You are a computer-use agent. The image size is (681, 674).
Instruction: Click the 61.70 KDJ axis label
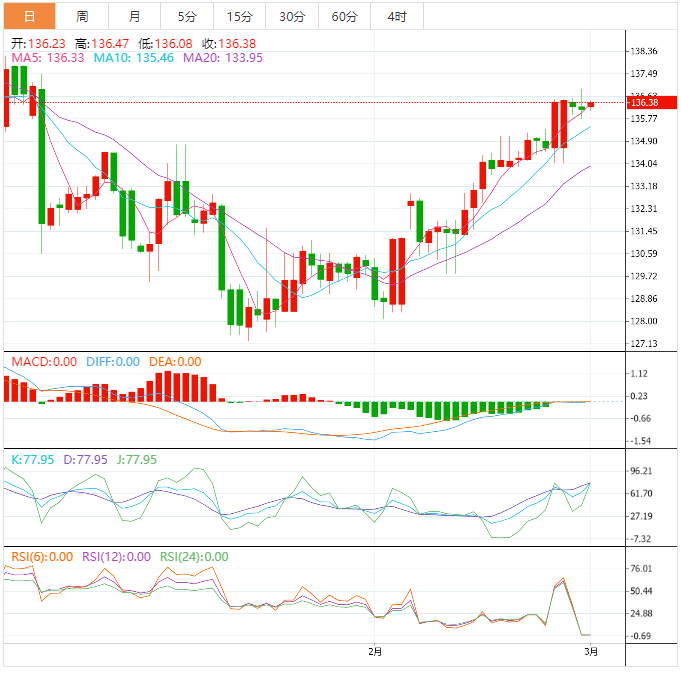pyautogui.click(x=641, y=494)
